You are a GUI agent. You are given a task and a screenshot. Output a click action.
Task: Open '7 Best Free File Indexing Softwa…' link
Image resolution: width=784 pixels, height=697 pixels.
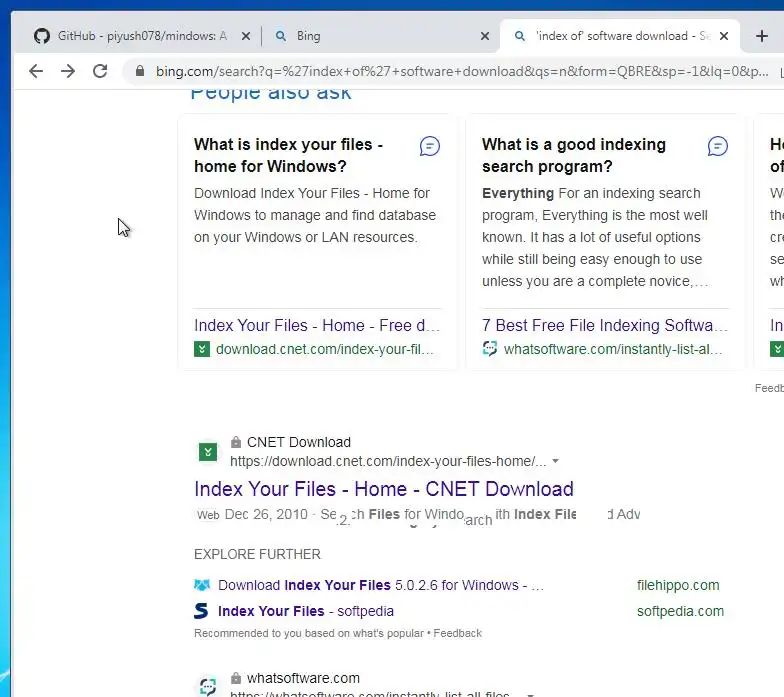coord(605,326)
